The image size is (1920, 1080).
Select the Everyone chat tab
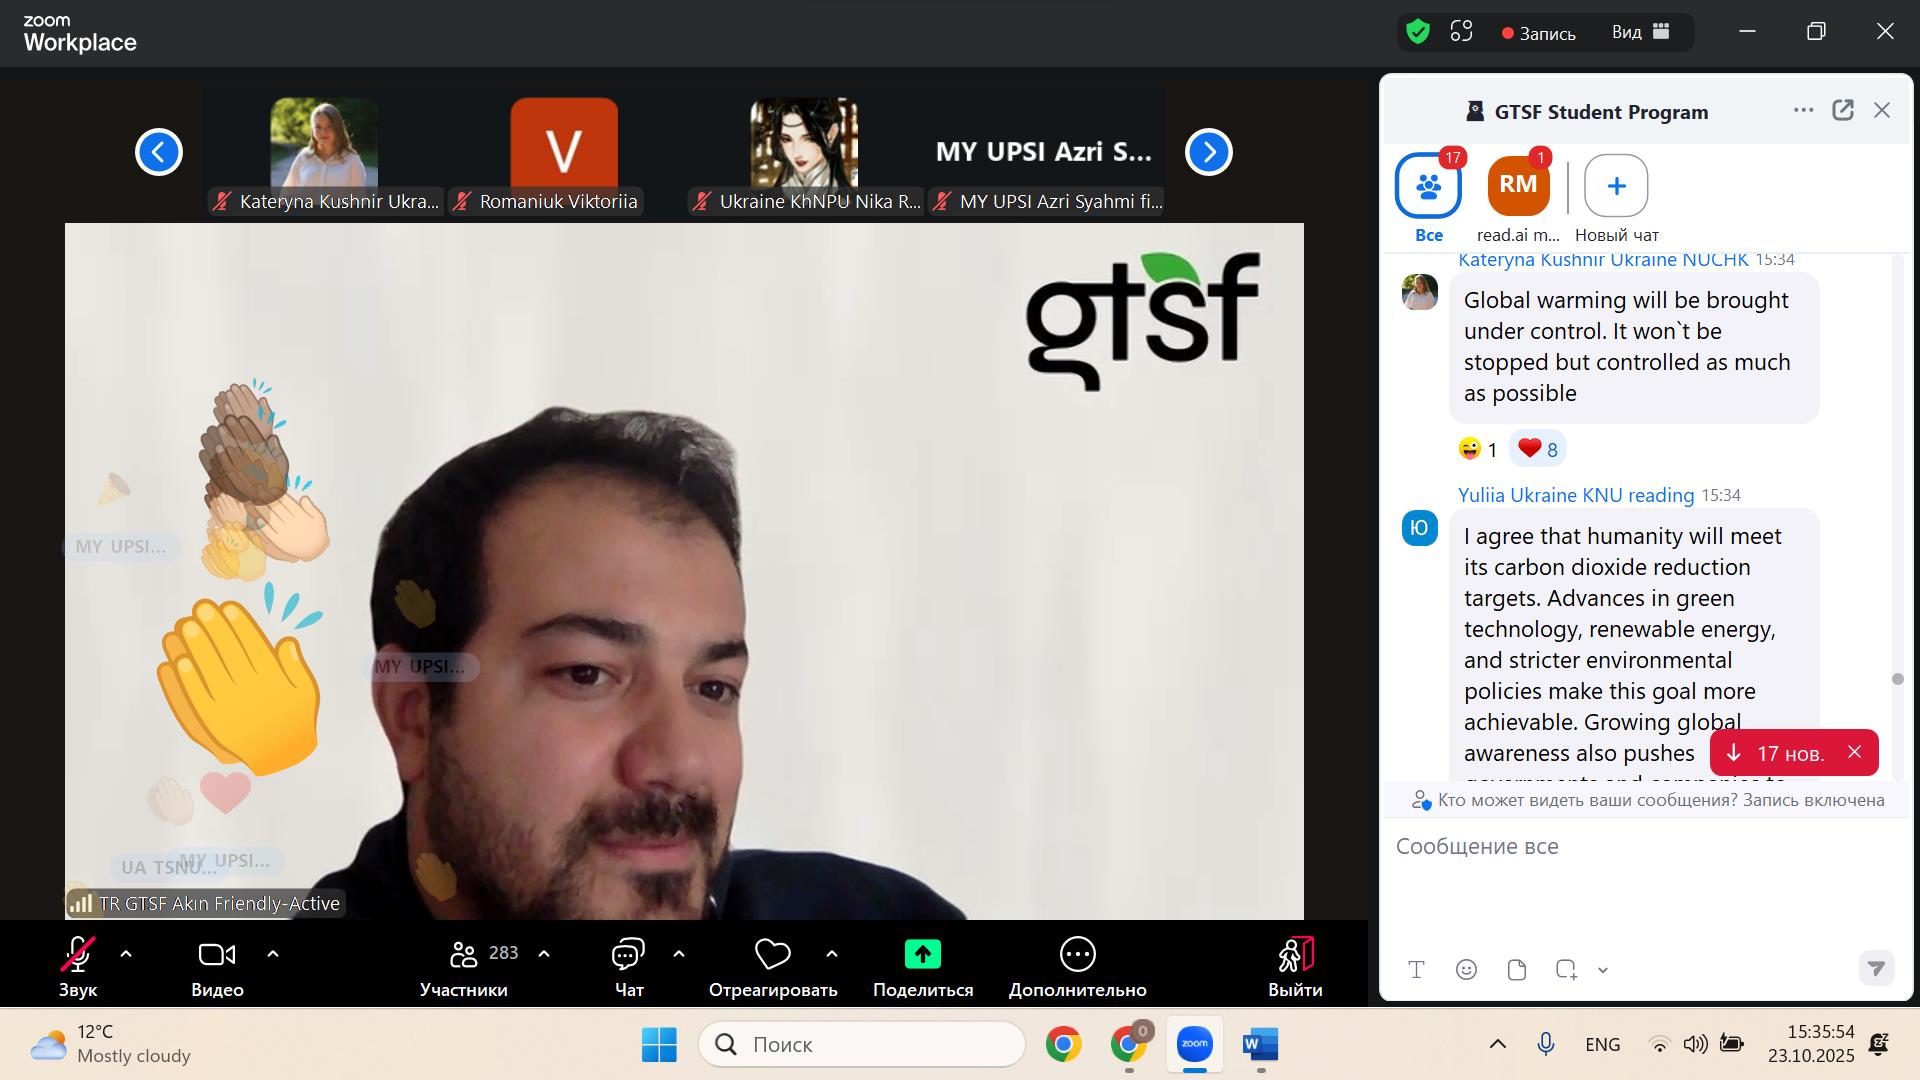(x=1428, y=186)
